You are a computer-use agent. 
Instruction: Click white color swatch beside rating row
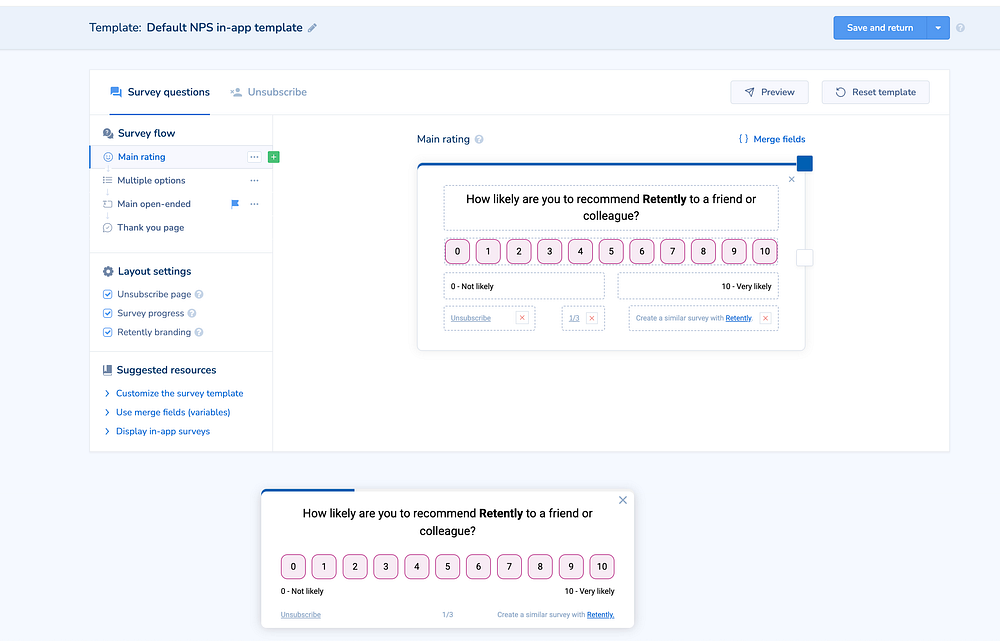[x=805, y=258]
